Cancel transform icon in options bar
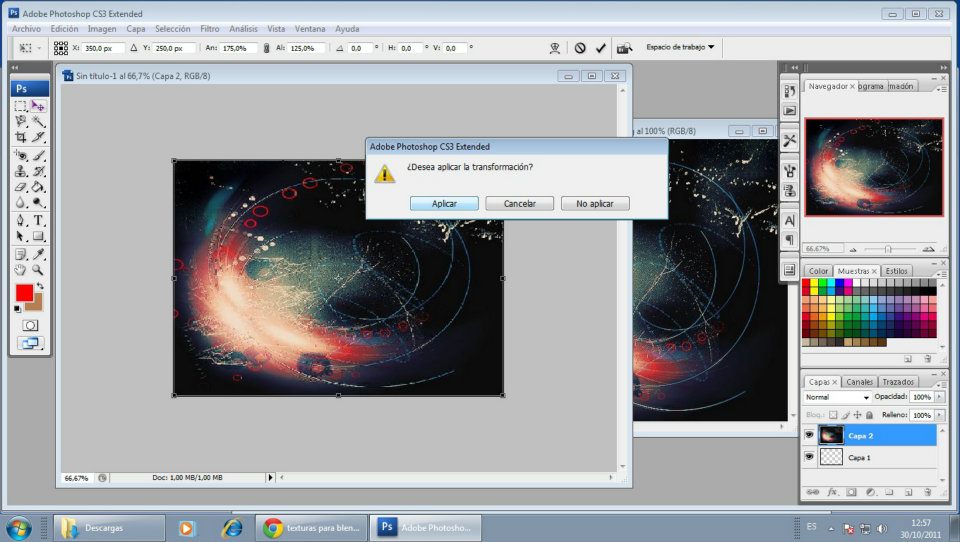The height and width of the screenshot is (542, 960). pos(580,48)
